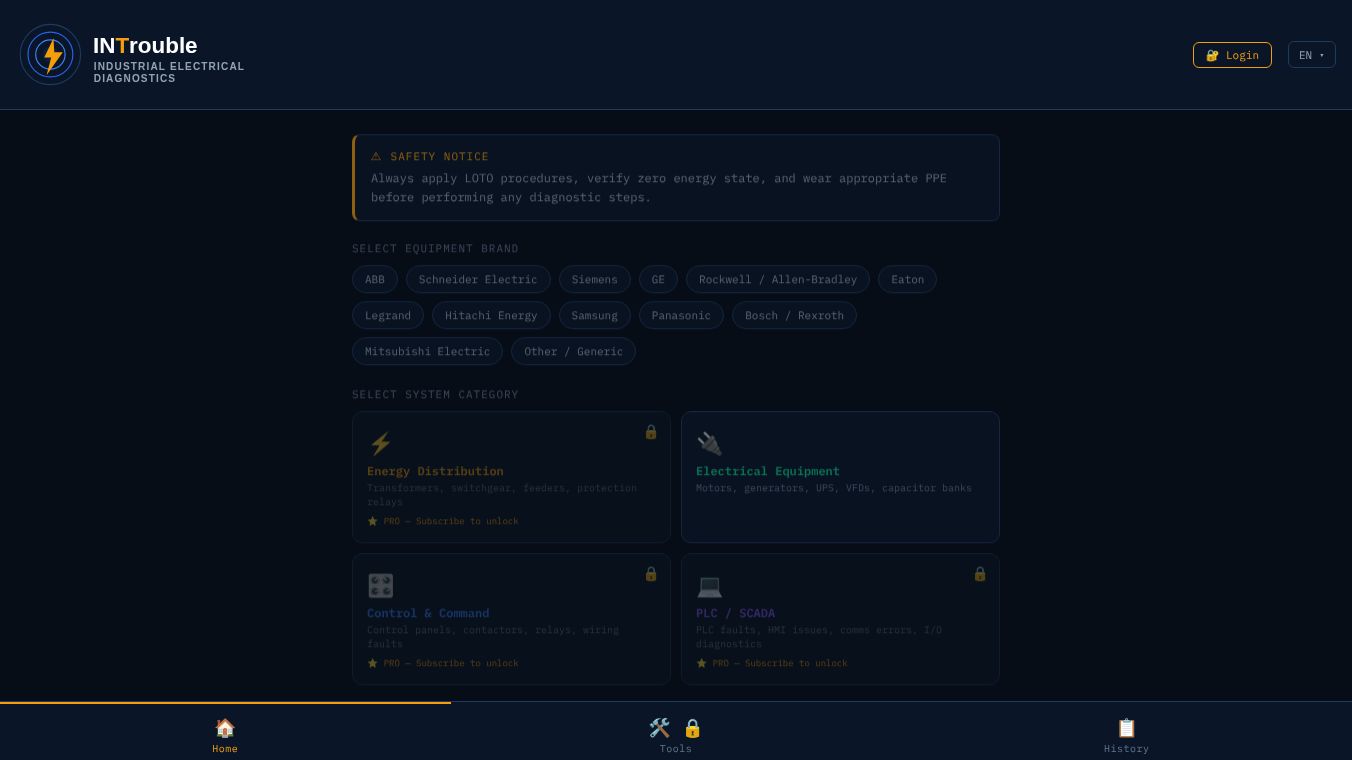Click the lock icon beside Tools
The image size is (1352, 760).
692,728
